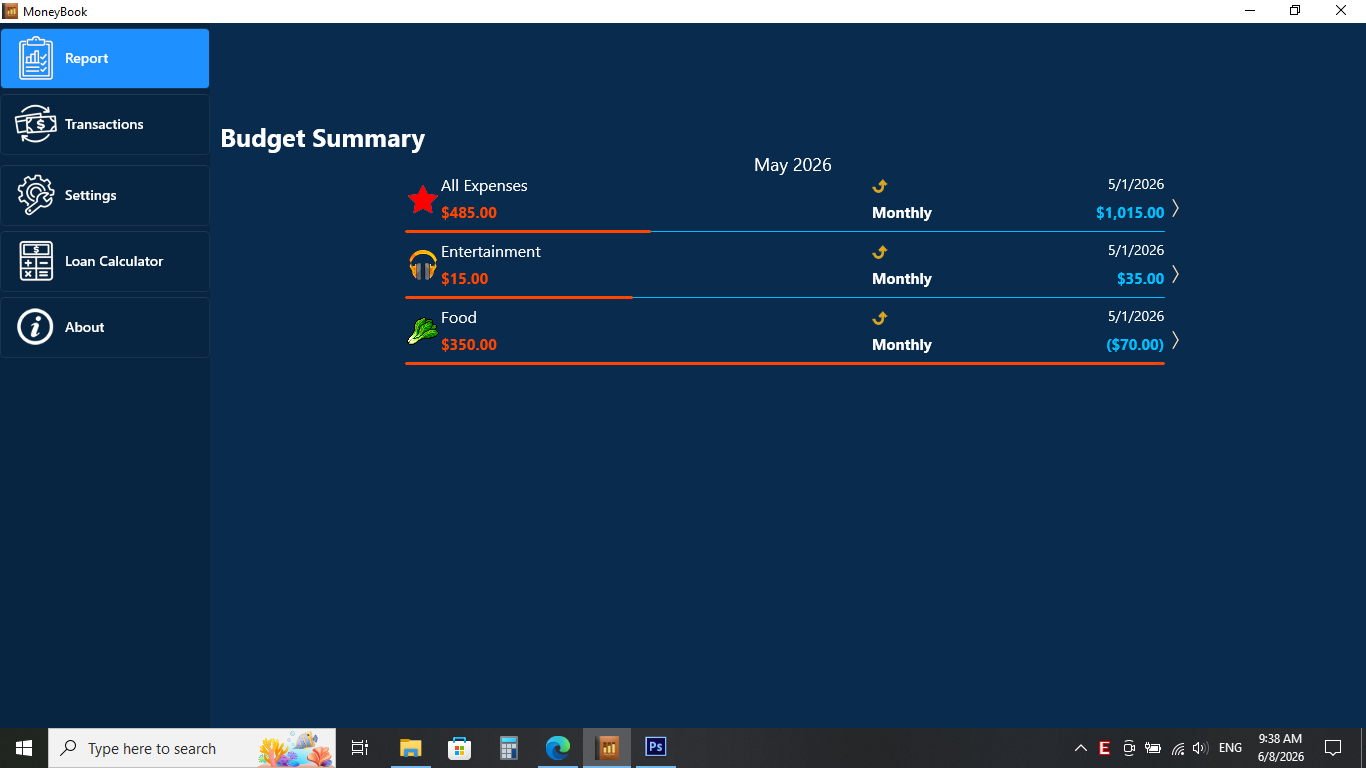Click the About info circle icon
The width and height of the screenshot is (1366, 768).
[x=35, y=327]
